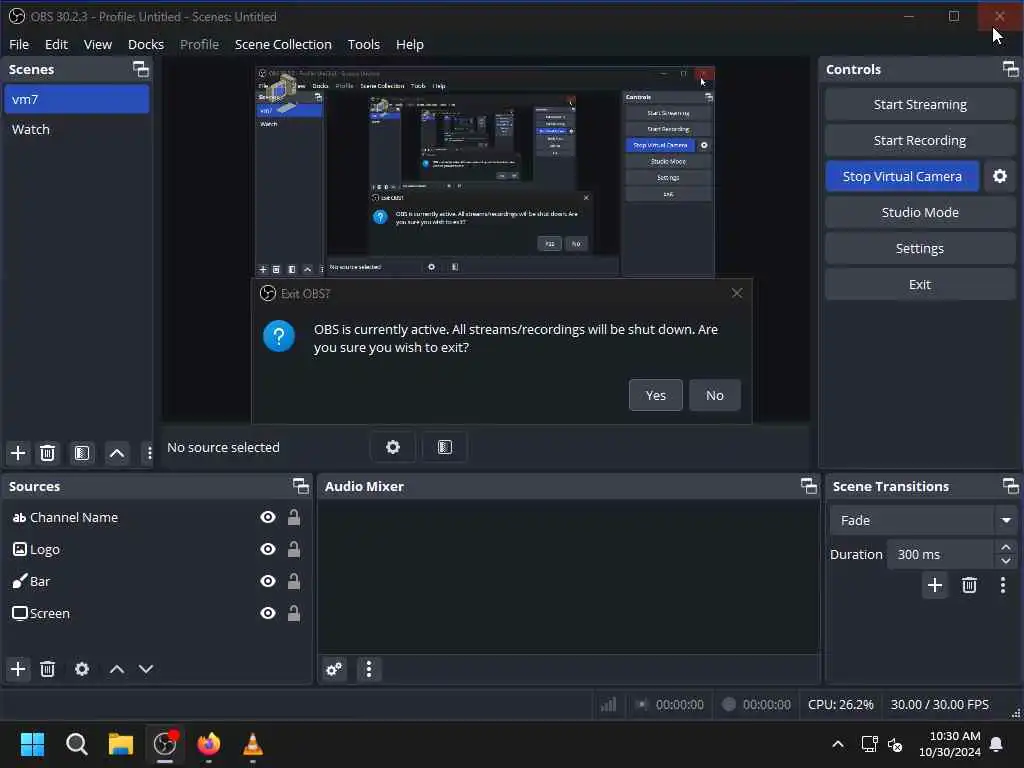The image size is (1024, 768).
Task: Add a new scene with plus icon
Action: click(x=18, y=453)
